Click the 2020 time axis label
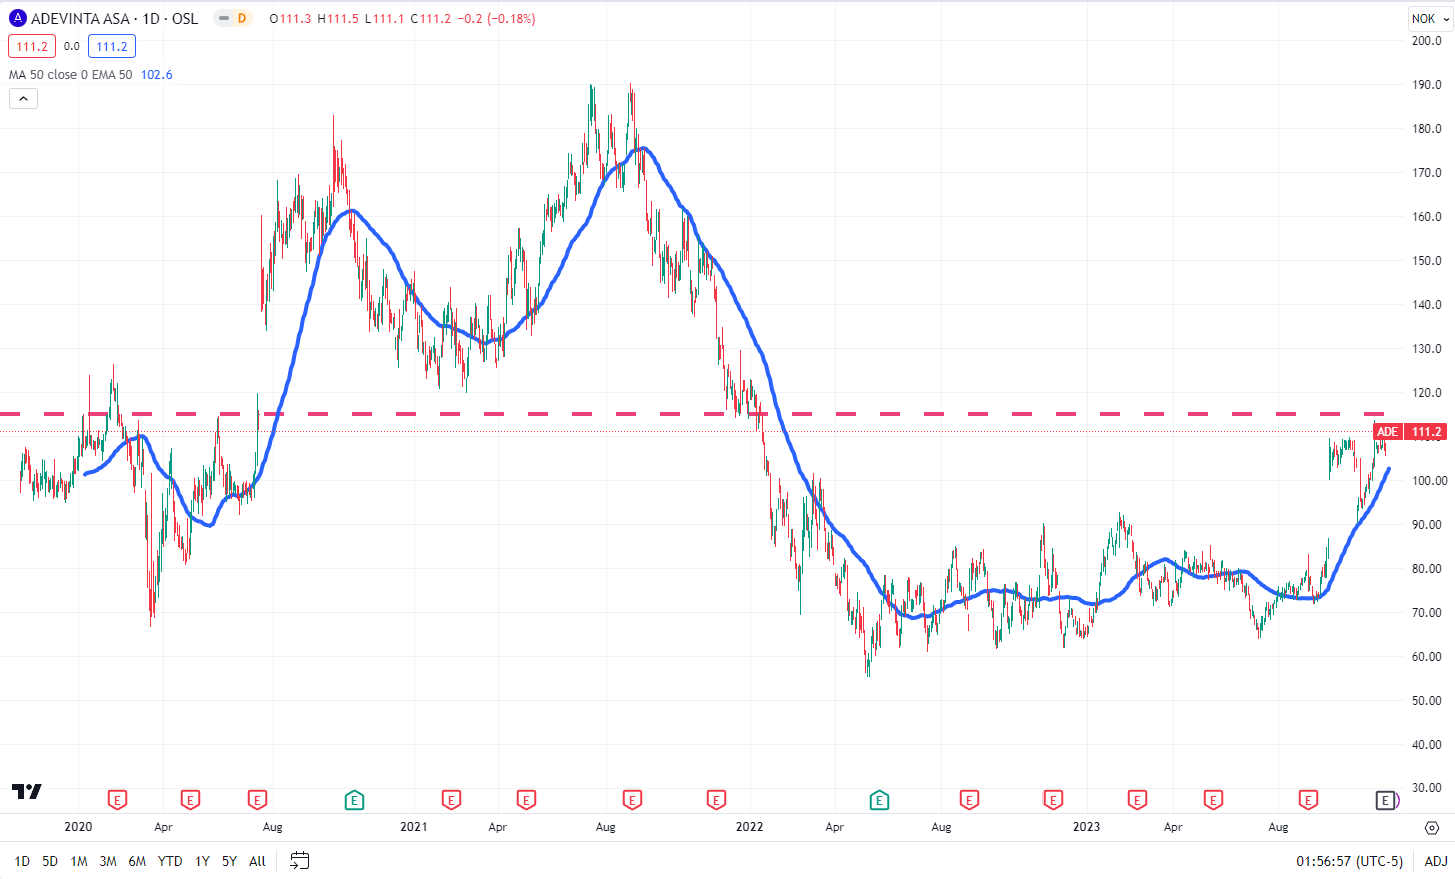The height and width of the screenshot is (879, 1455). (x=78, y=827)
